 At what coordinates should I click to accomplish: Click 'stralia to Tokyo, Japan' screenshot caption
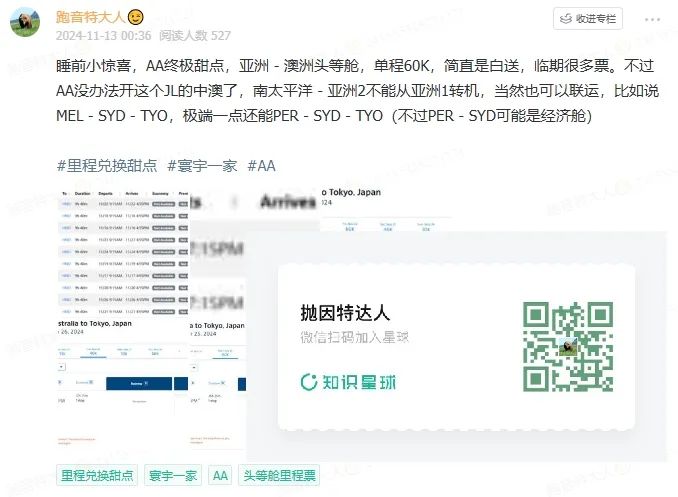(x=95, y=324)
